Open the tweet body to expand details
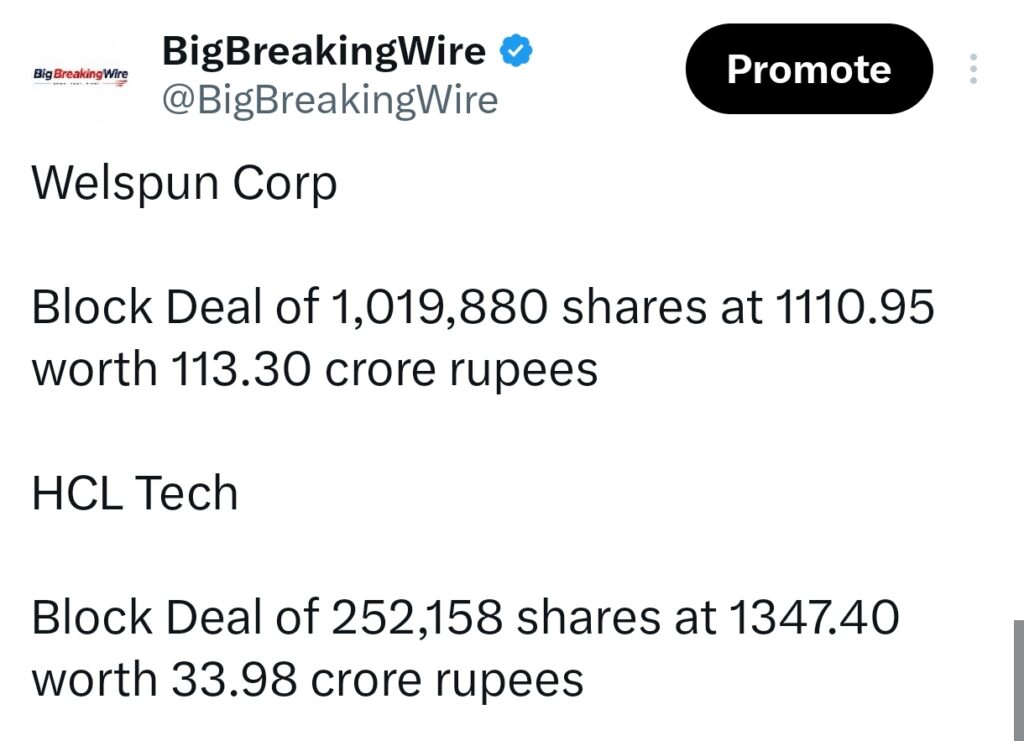Image resolution: width=1024 pixels, height=741 pixels. pos(484,430)
